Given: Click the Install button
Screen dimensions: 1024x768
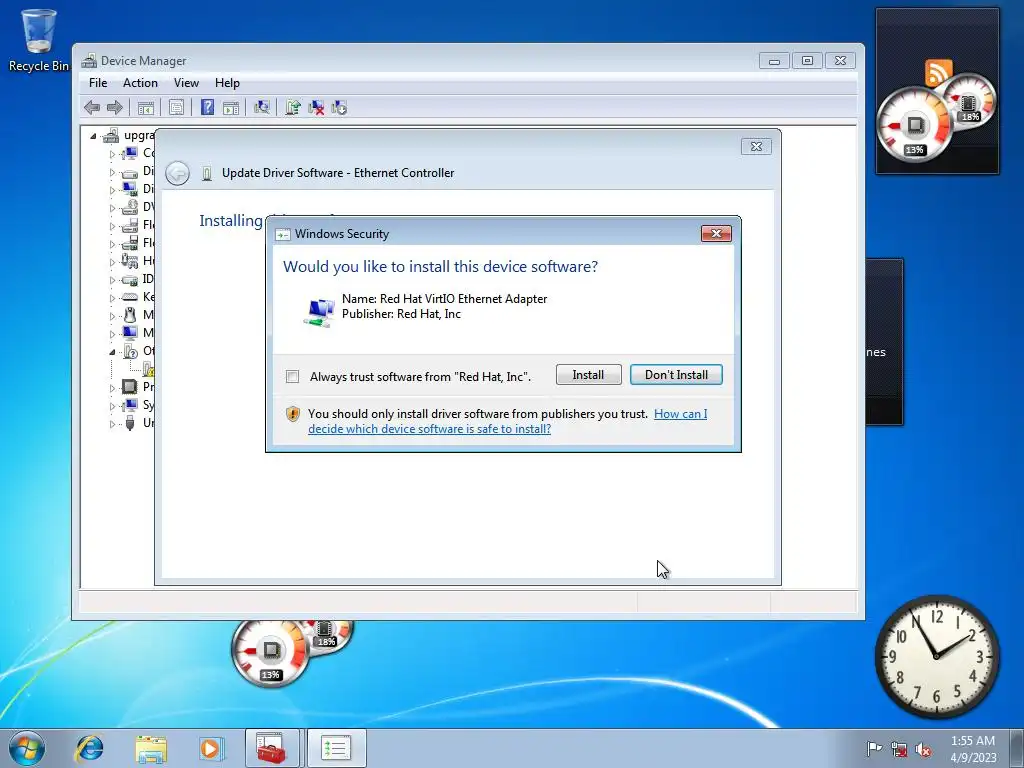Looking at the screenshot, I should tap(588, 375).
